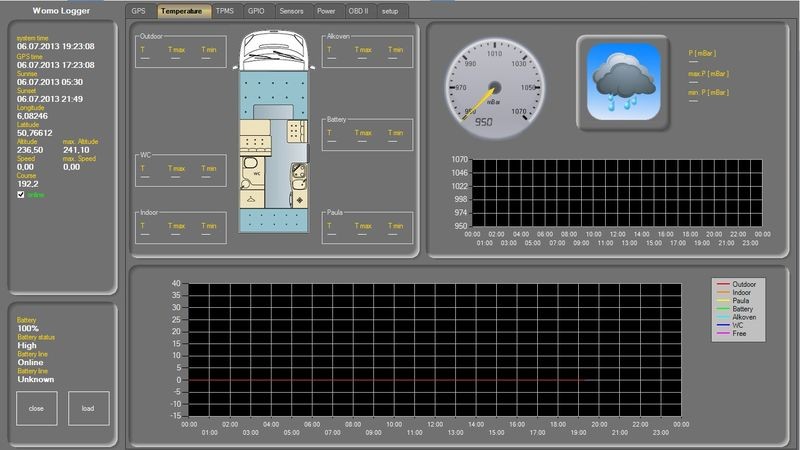Viewport: 800px width, 450px height.
Task: Open the TPMS tab
Action: [227, 11]
